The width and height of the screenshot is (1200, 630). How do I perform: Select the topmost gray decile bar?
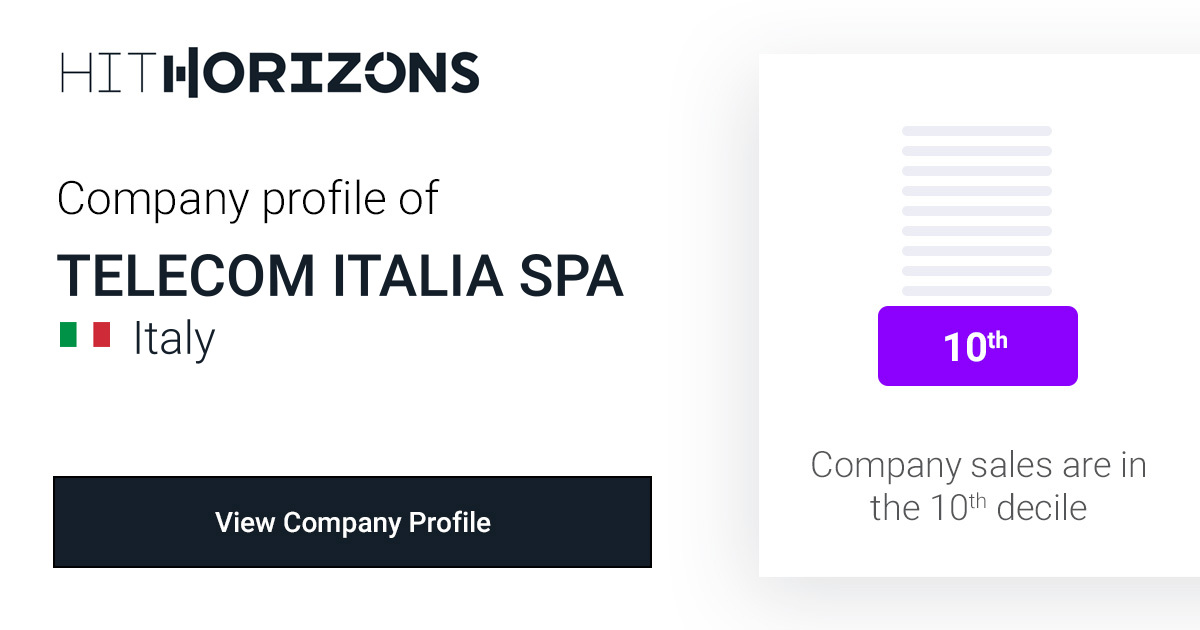pos(977,131)
